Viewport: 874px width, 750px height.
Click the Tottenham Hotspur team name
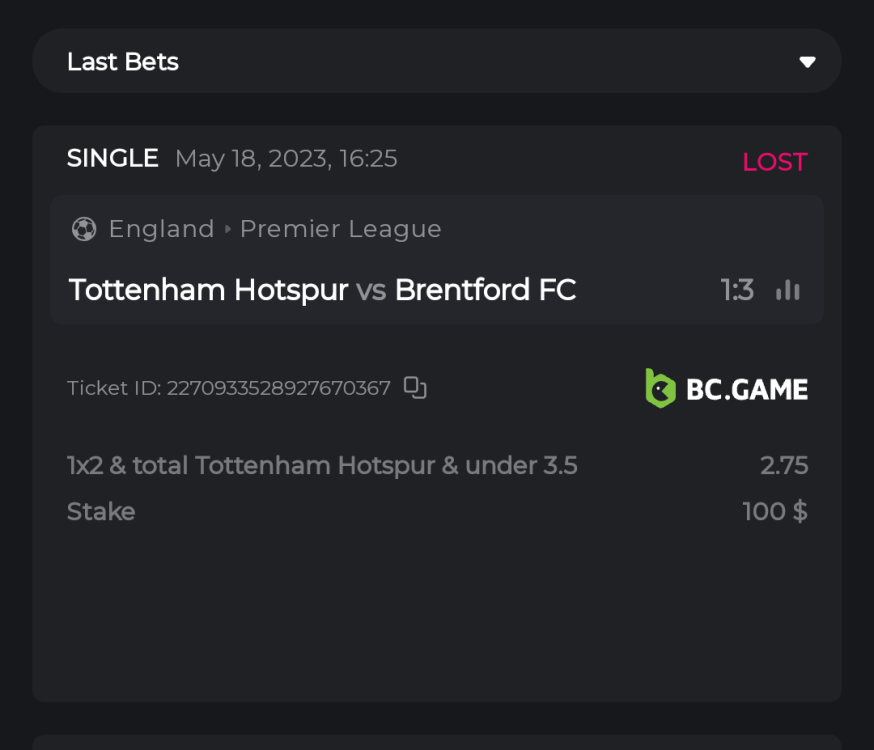coord(208,290)
